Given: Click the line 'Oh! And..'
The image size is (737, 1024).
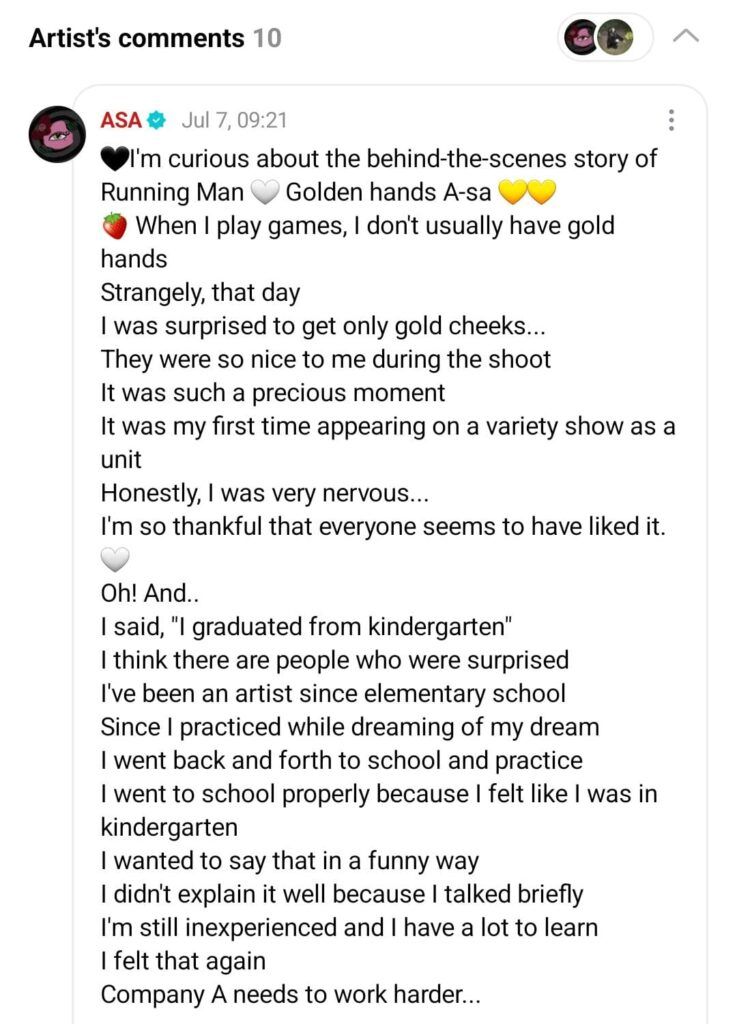Looking at the screenshot, I should tap(149, 593).
